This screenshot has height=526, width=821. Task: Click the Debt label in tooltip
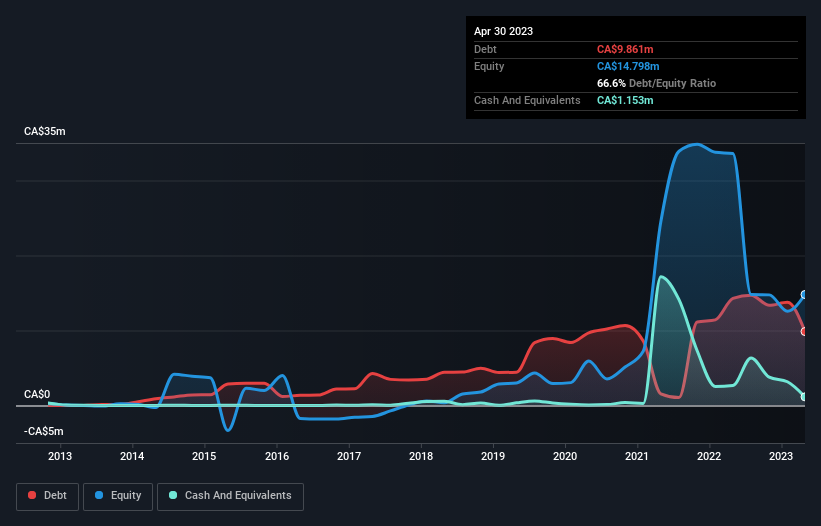[x=485, y=49]
